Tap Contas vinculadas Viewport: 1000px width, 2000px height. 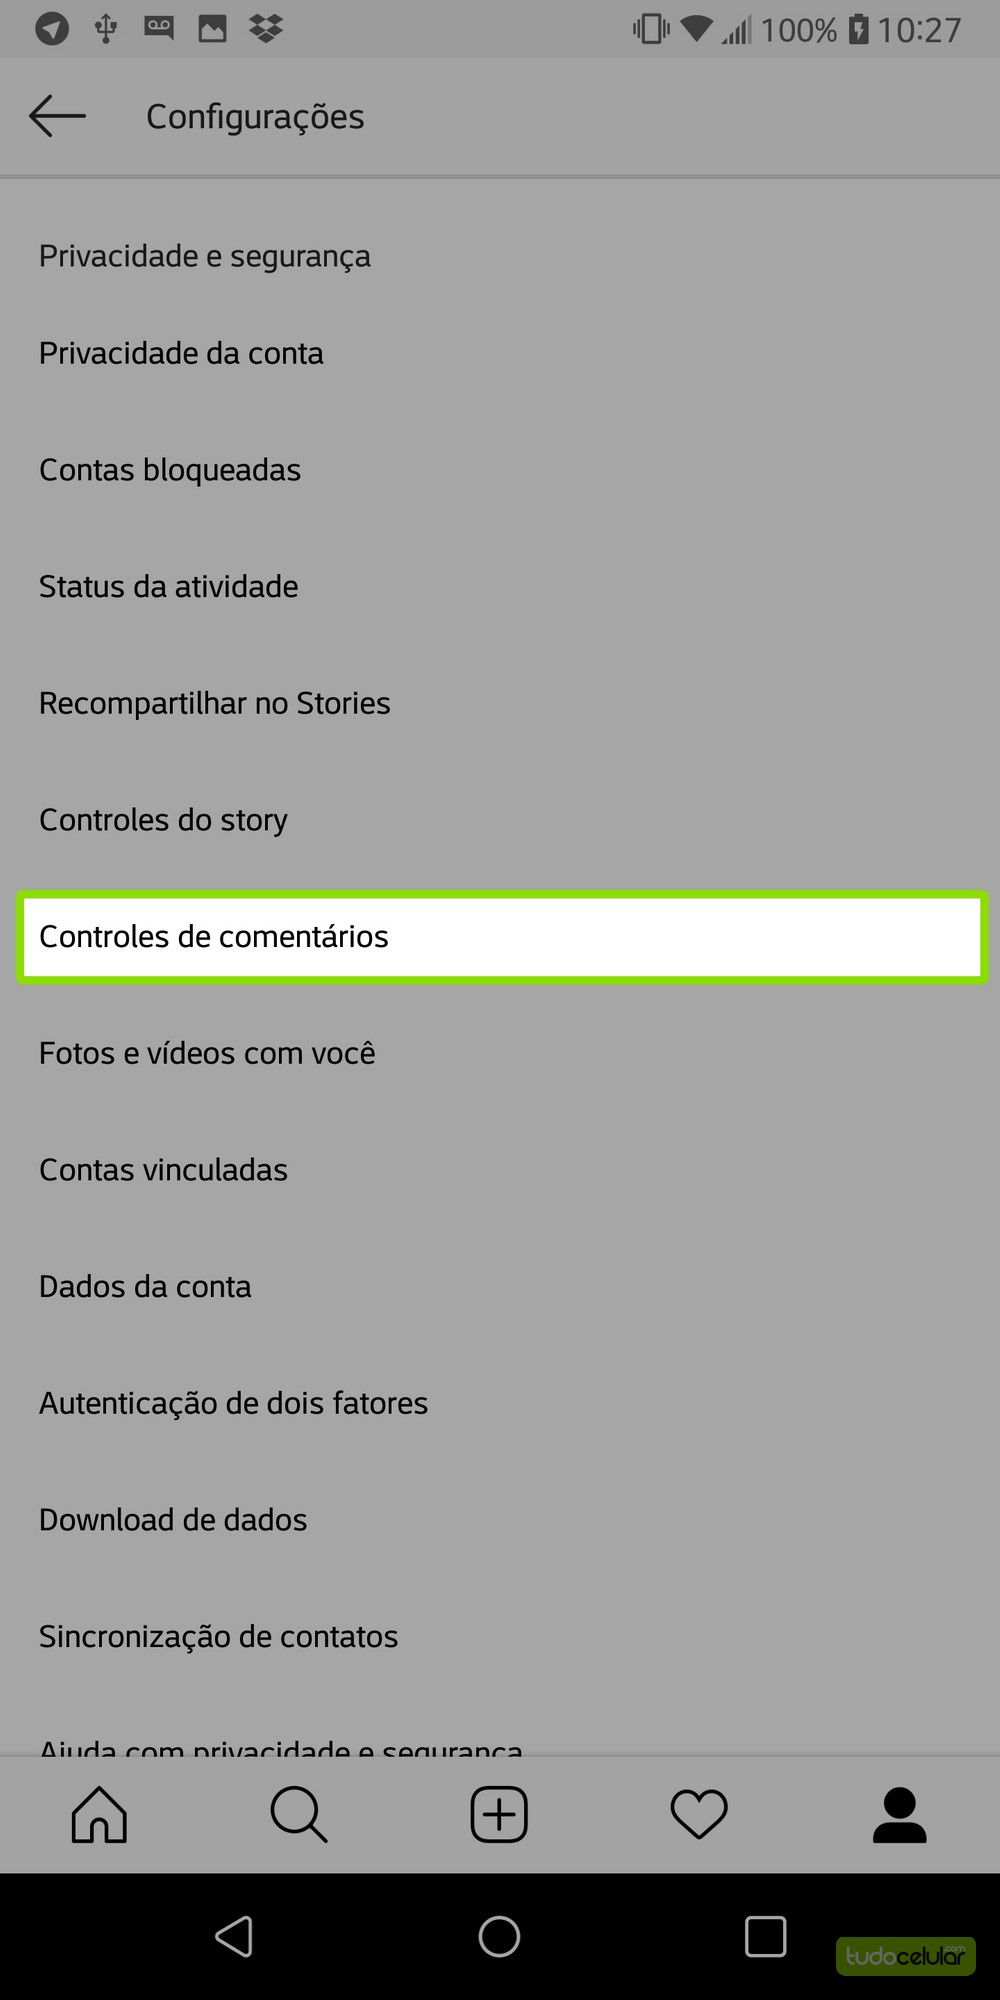click(163, 1170)
